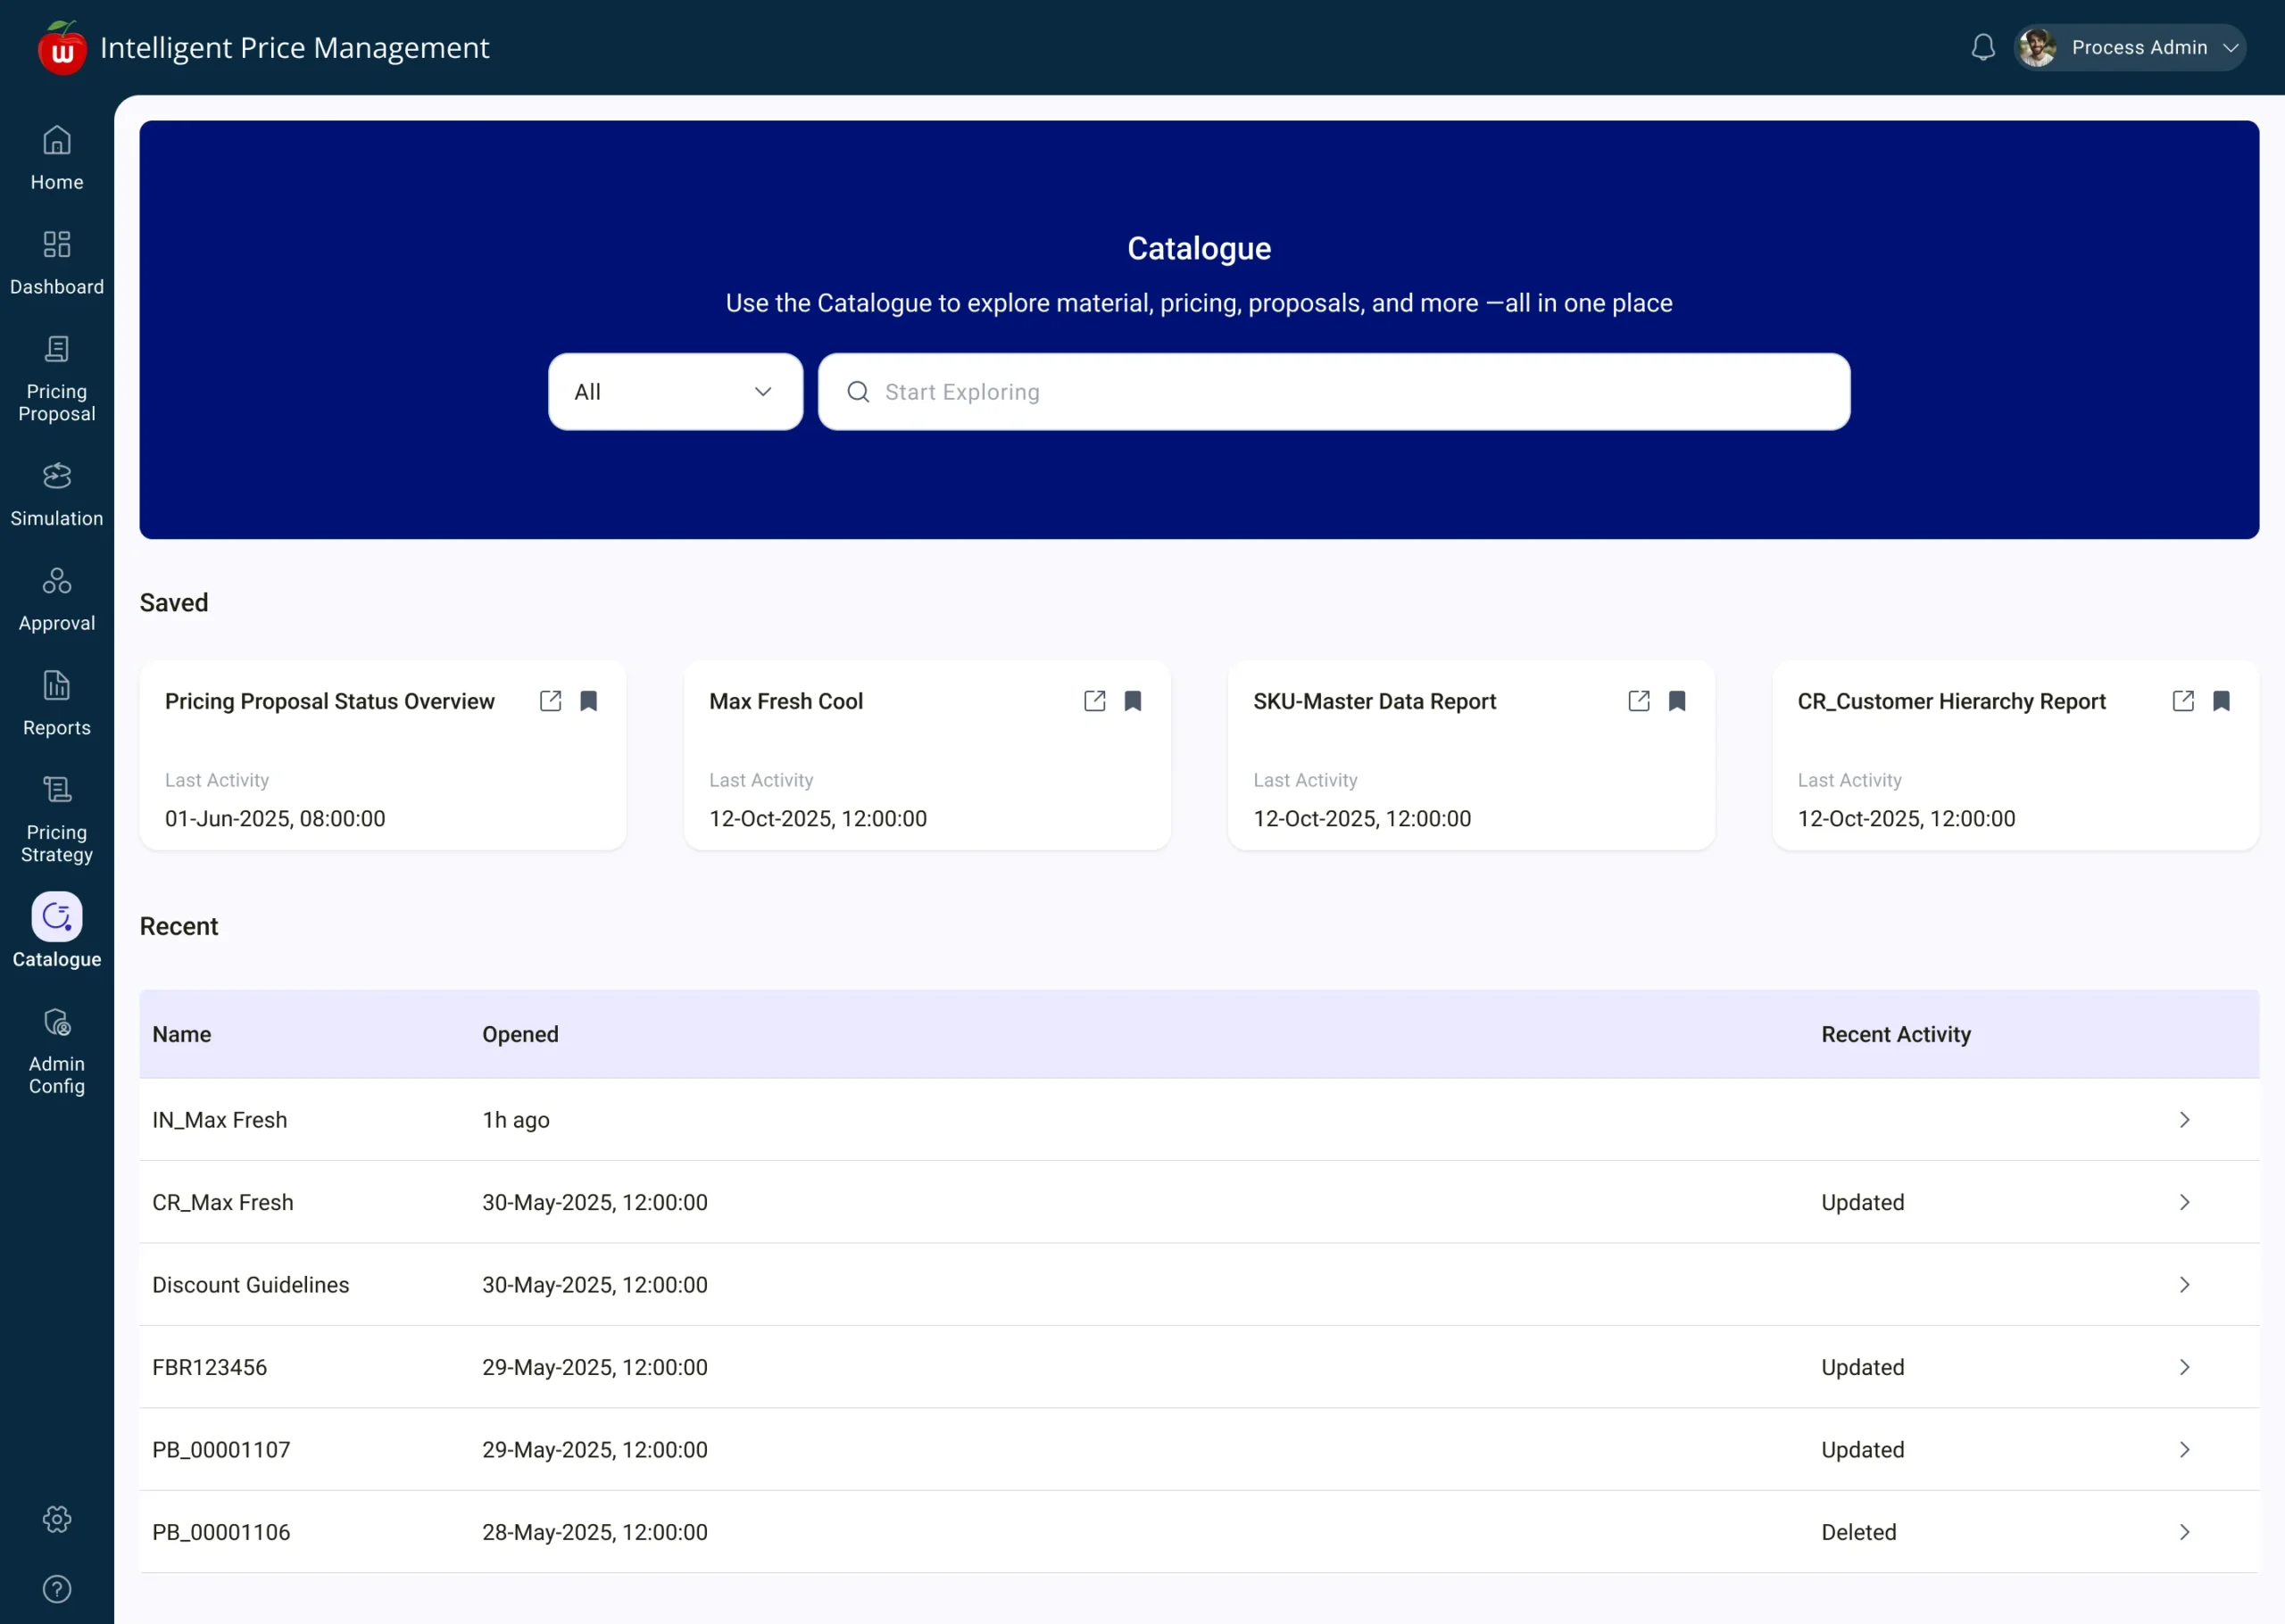This screenshot has height=1624, width=2285.
Task: Go to Home in the sidebar
Action: [x=57, y=158]
